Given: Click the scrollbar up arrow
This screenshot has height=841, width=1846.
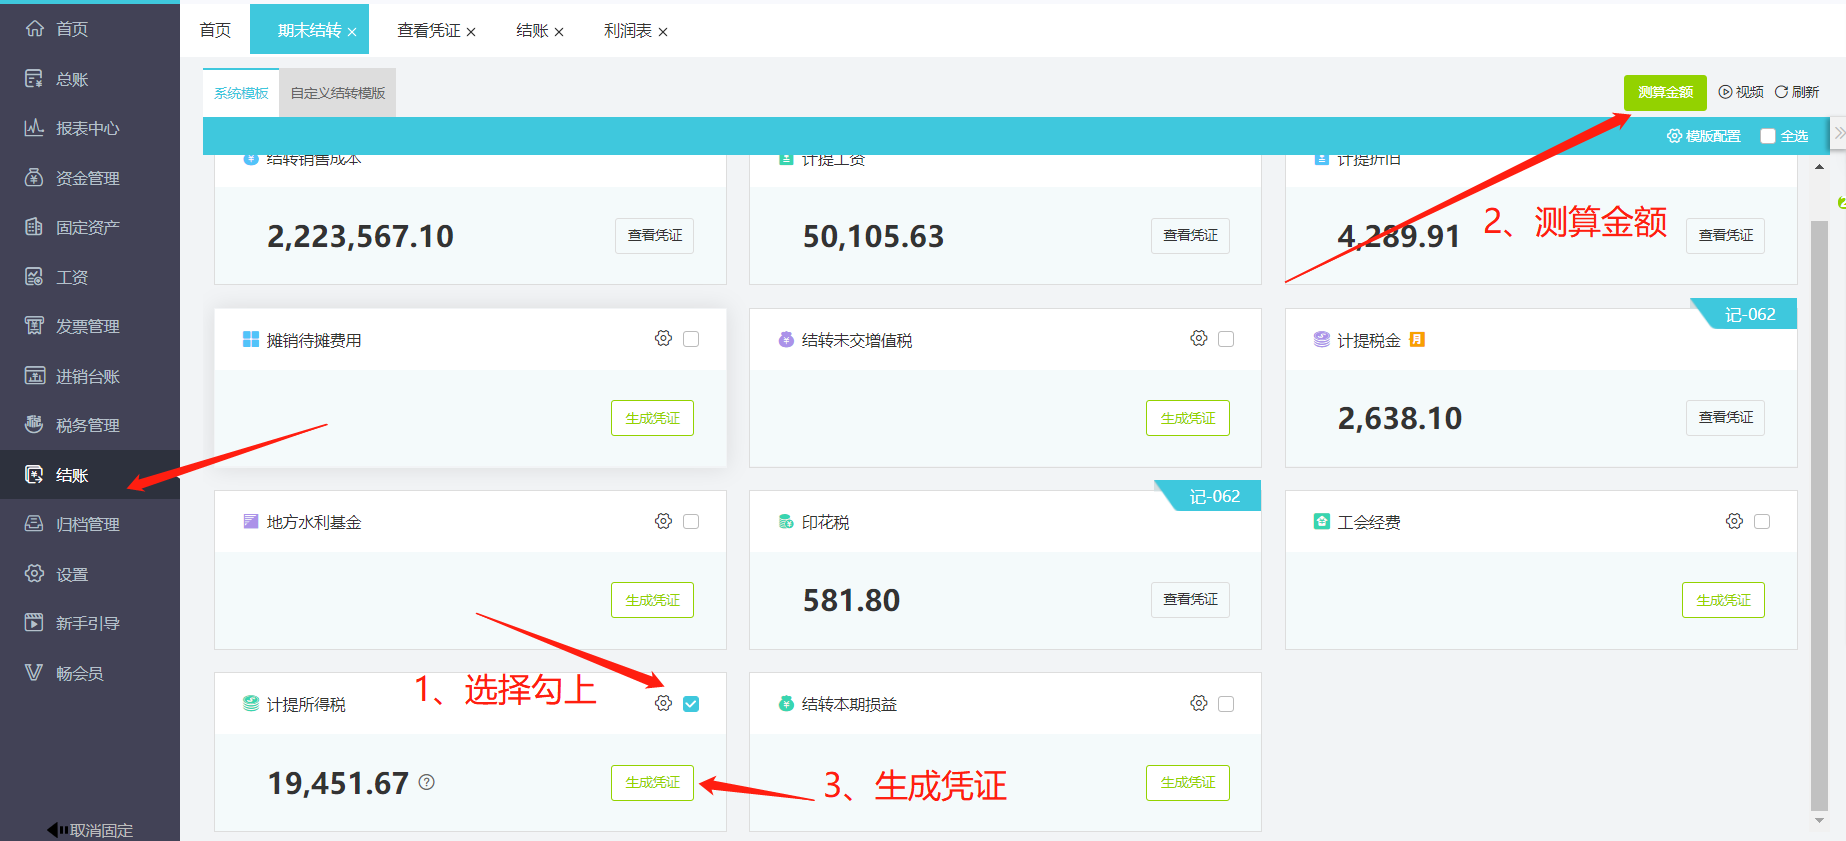Looking at the screenshot, I should tap(1819, 167).
